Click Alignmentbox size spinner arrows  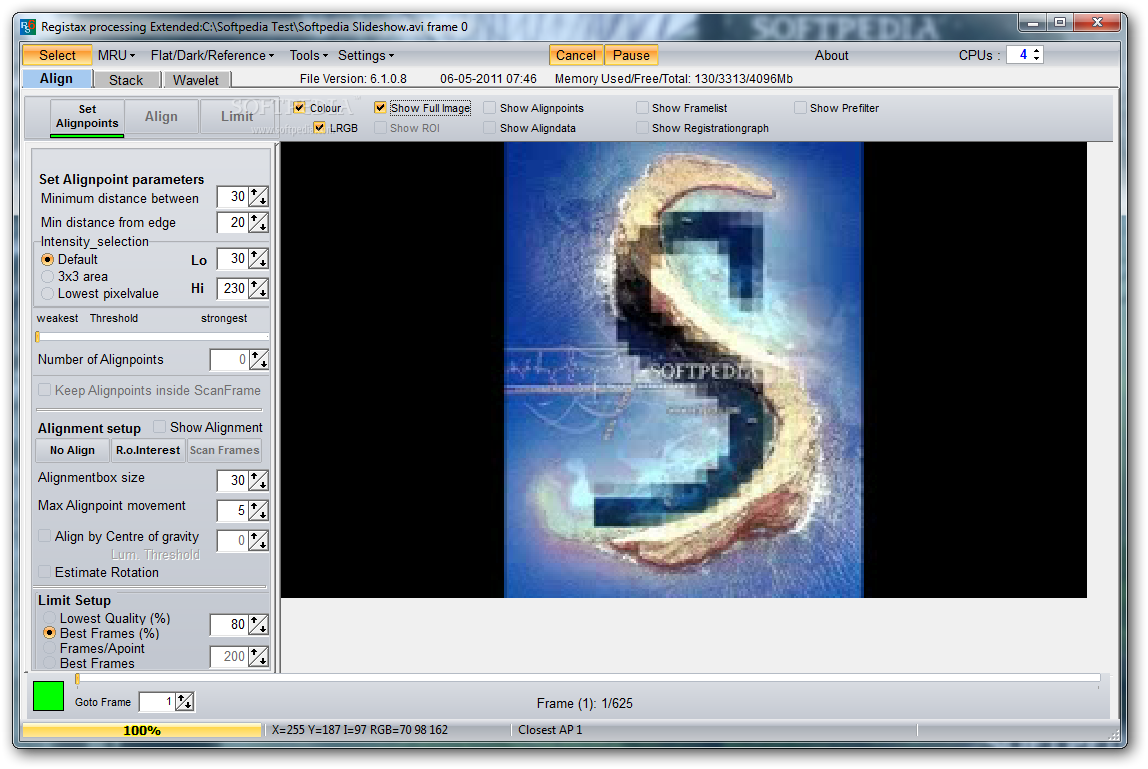click(258, 480)
